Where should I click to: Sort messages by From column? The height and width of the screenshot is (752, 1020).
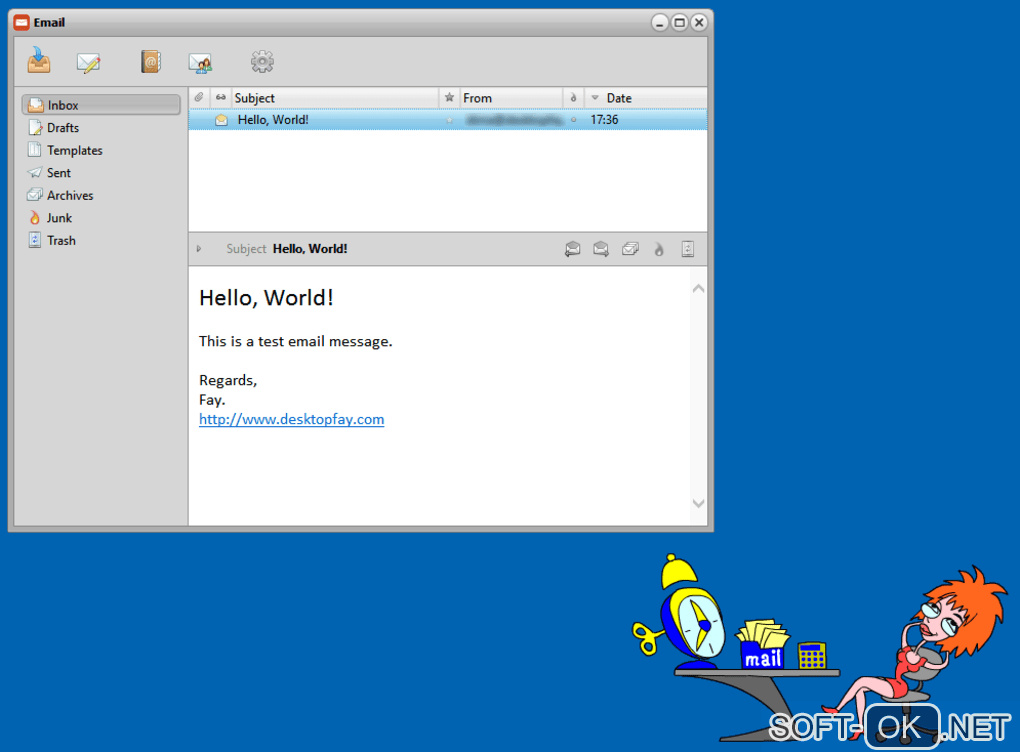pyautogui.click(x=511, y=98)
